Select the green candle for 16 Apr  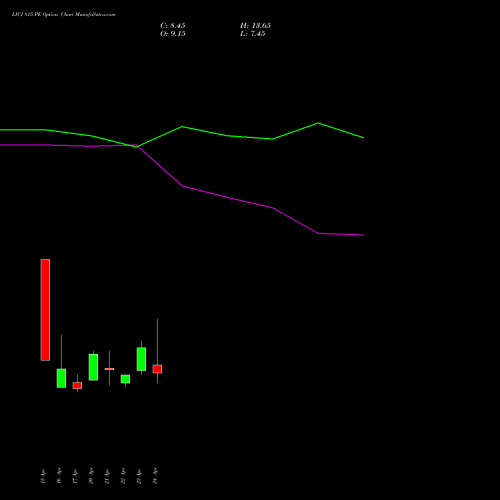point(61,378)
